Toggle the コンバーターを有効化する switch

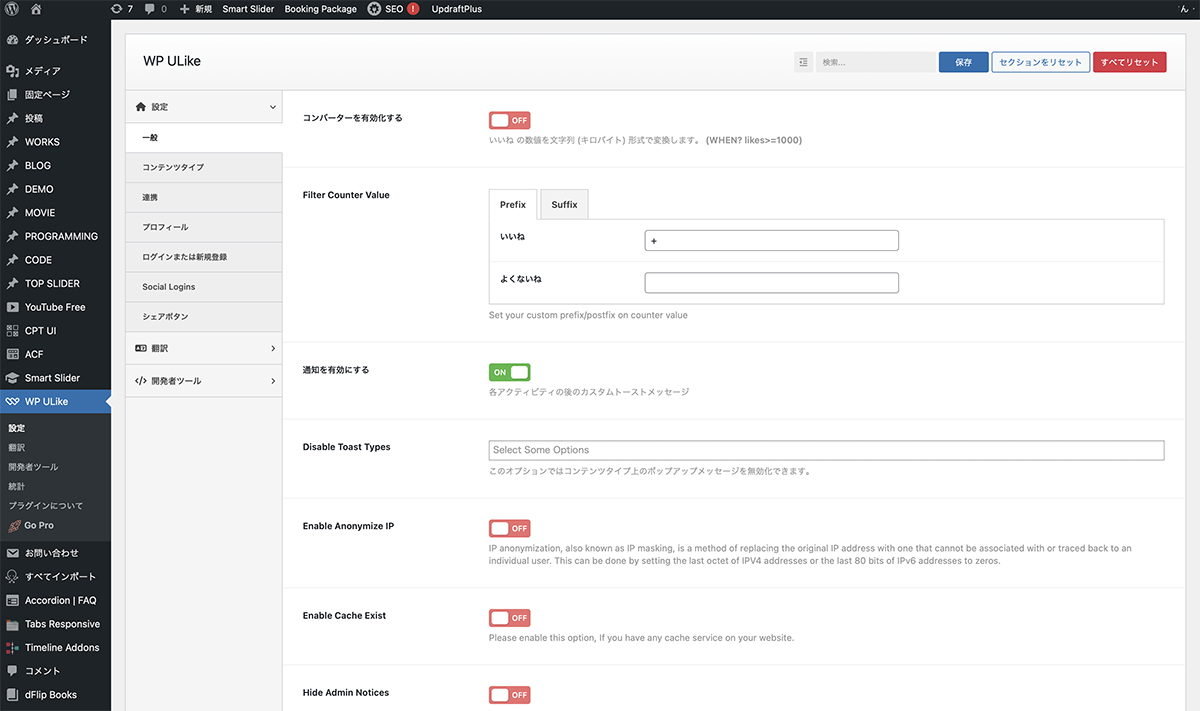(x=509, y=120)
